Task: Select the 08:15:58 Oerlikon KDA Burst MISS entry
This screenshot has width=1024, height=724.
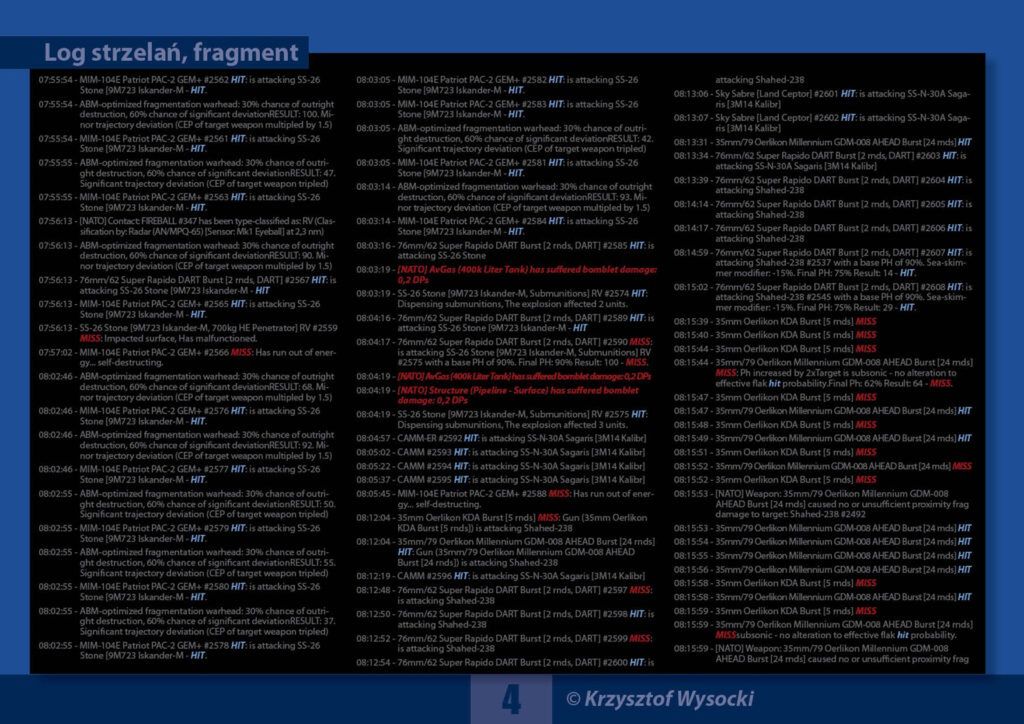Action: tap(775, 583)
